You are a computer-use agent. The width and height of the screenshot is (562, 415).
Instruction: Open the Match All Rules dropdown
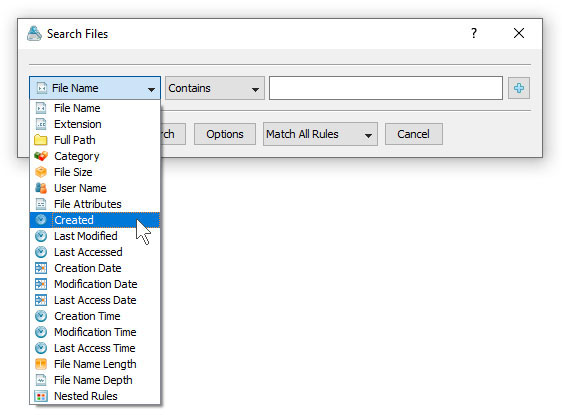tap(320, 134)
